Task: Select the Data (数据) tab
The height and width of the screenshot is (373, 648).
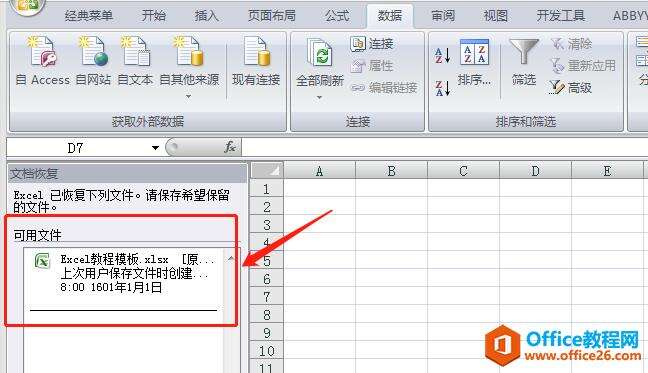Action: click(390, 16)
